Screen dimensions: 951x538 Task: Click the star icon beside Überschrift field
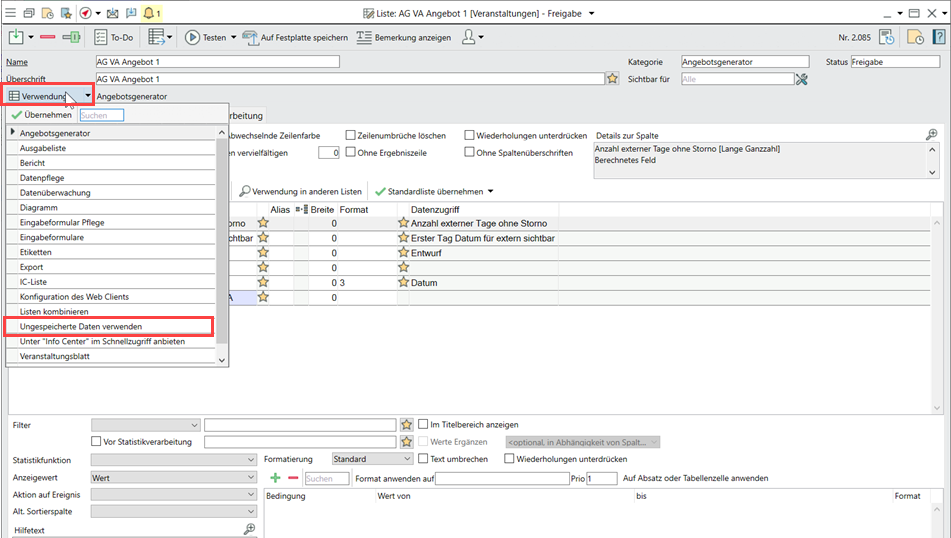tap(612, 78)
